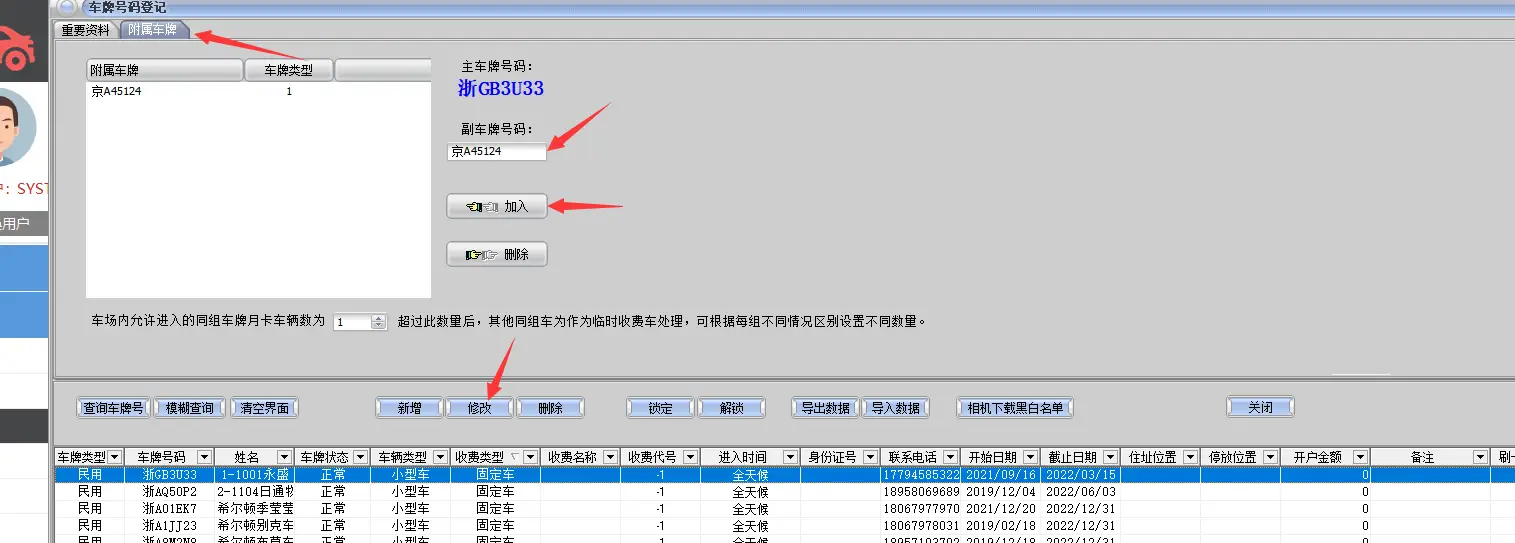Open the 附属车牌 tab

pos(153,30)
